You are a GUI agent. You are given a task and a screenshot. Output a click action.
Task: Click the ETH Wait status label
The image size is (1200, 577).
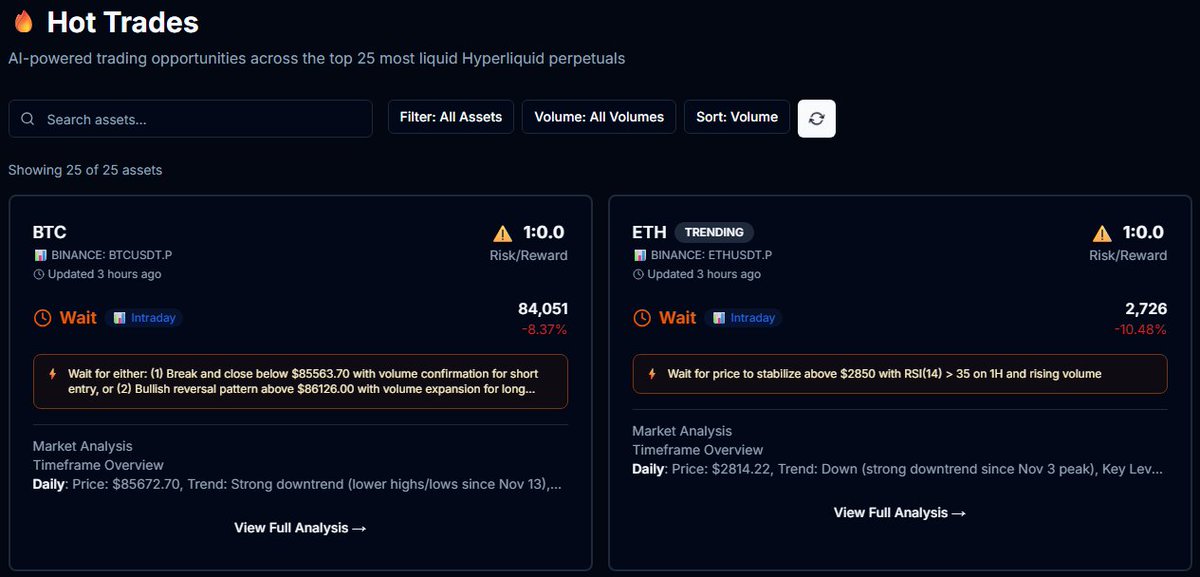click(x=678, y=318)
